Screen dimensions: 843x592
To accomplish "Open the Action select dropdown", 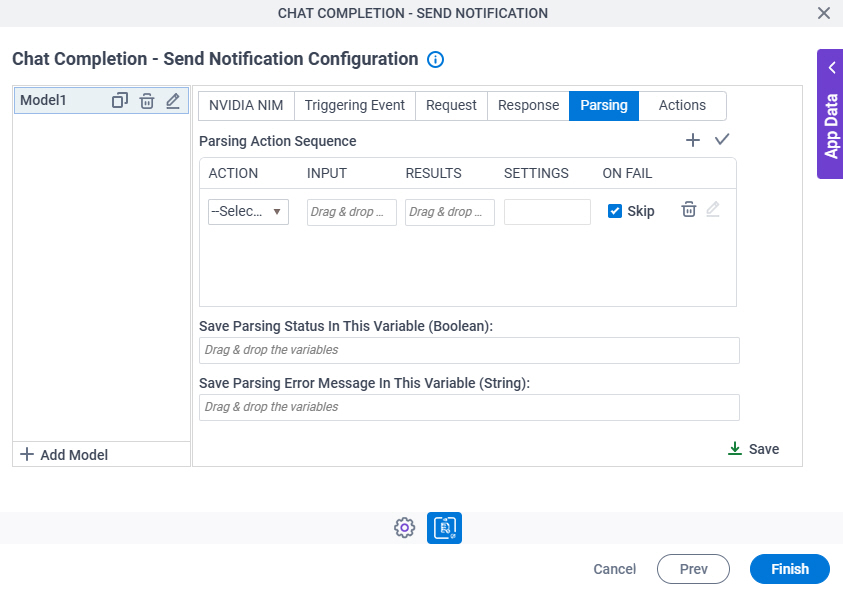I will tap(248, 212).
